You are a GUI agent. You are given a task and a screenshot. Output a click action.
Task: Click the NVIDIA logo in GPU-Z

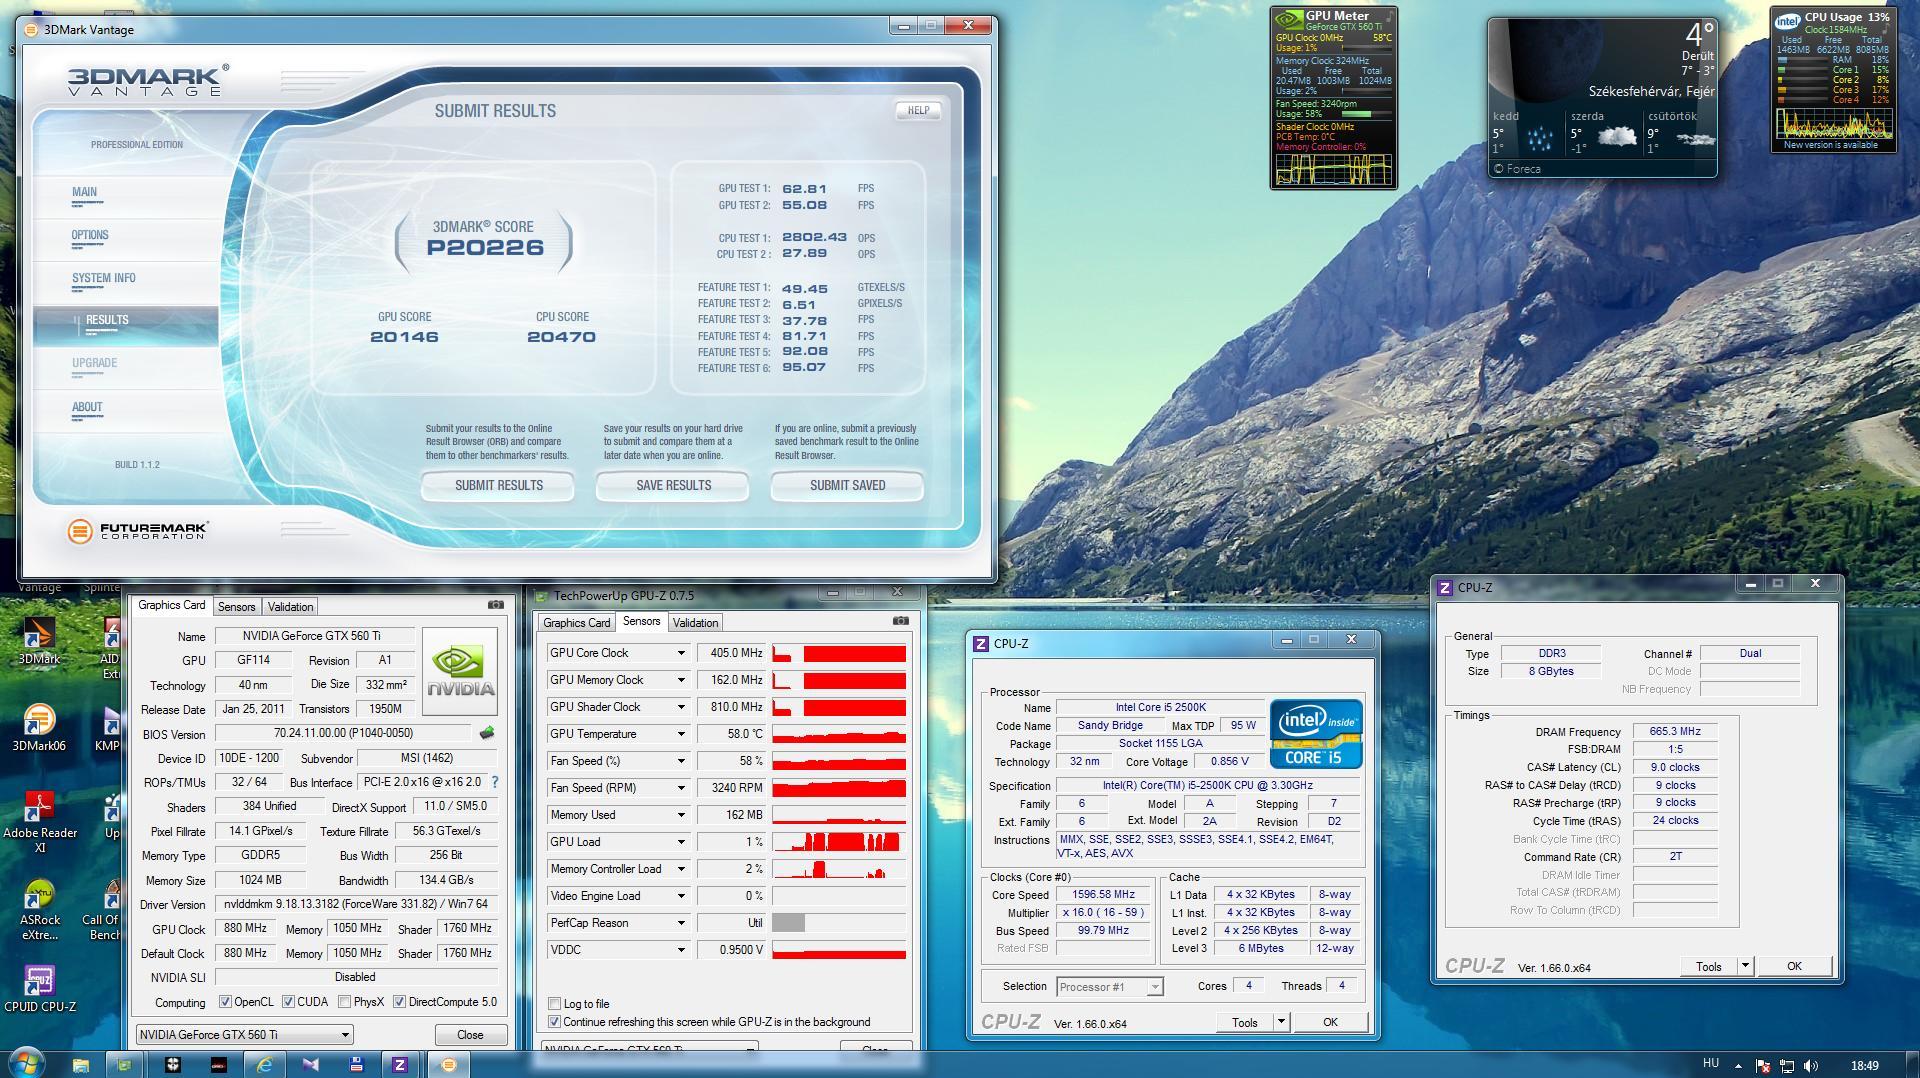460,670
